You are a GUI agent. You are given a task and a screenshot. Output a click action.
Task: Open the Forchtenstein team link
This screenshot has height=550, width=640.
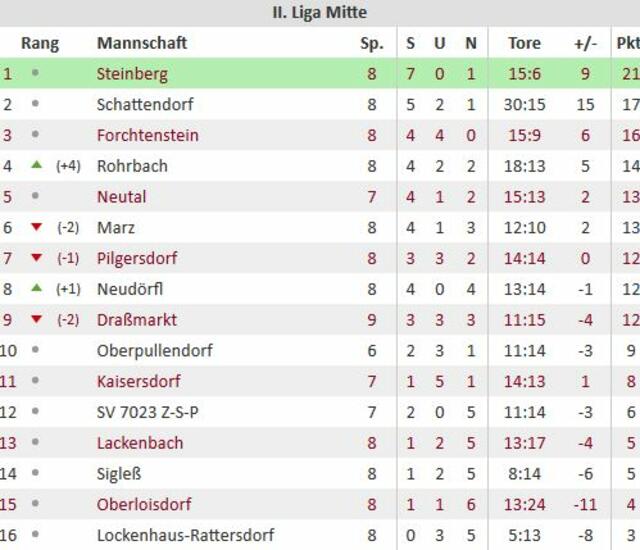(x=148, y=135)
